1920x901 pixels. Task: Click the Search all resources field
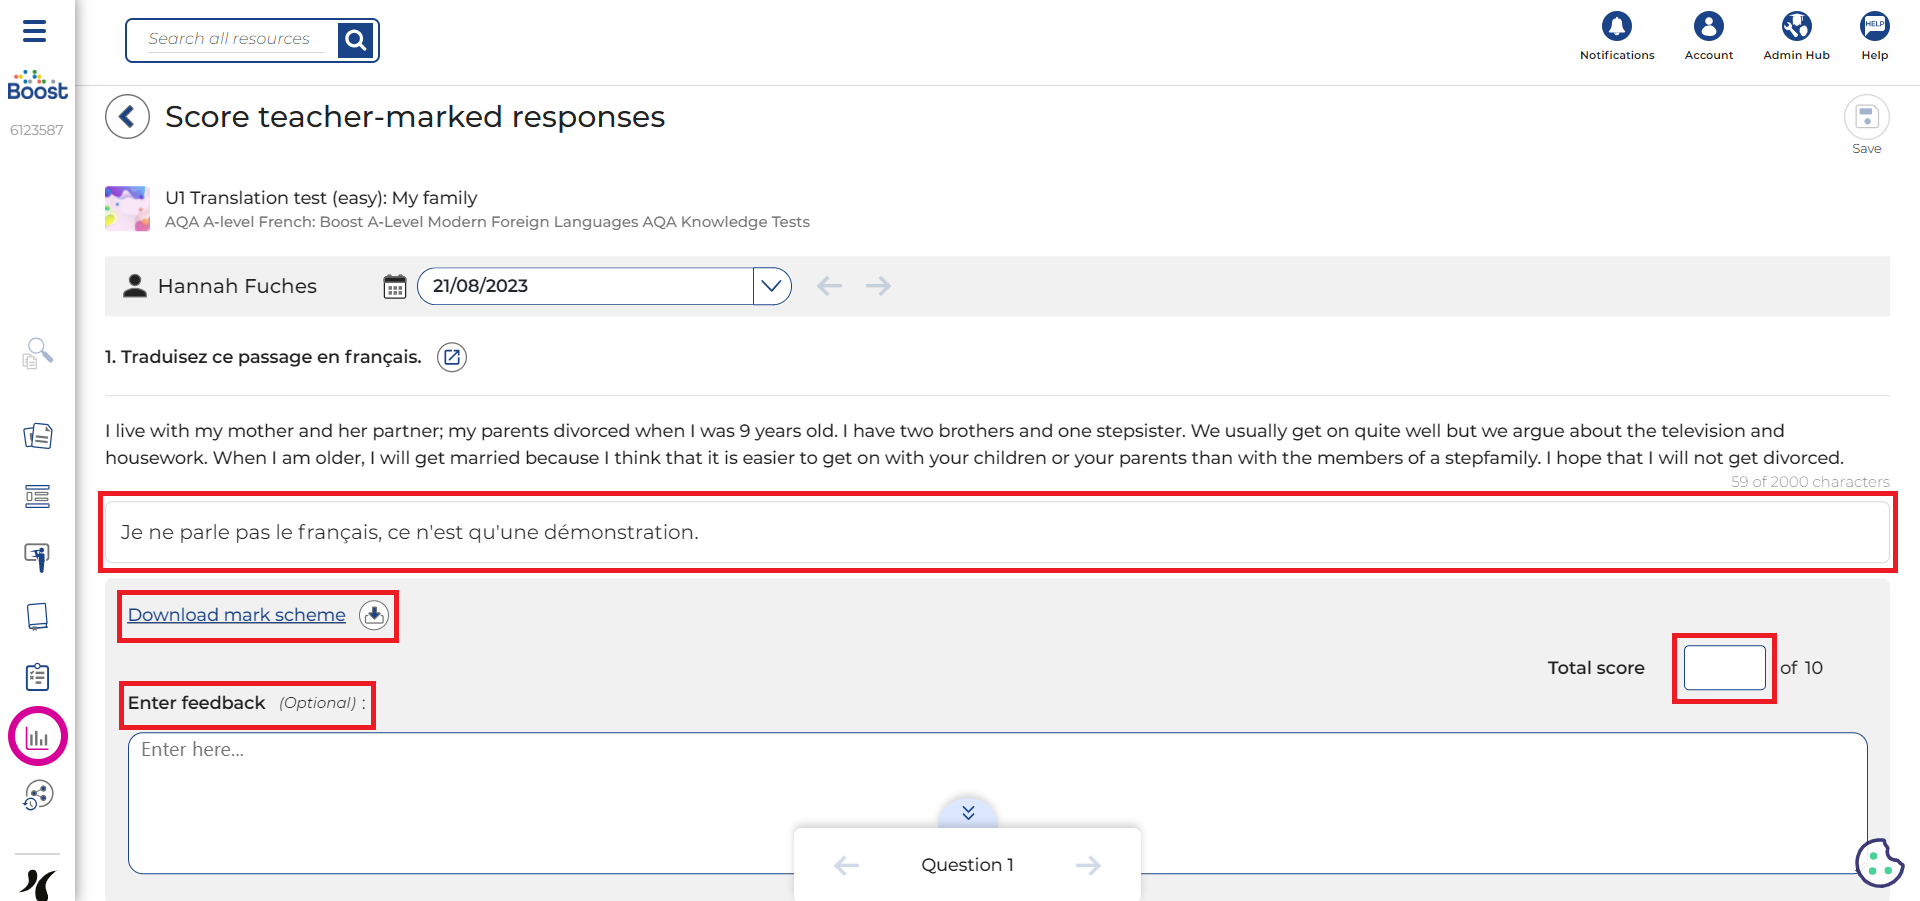point(230,40)
